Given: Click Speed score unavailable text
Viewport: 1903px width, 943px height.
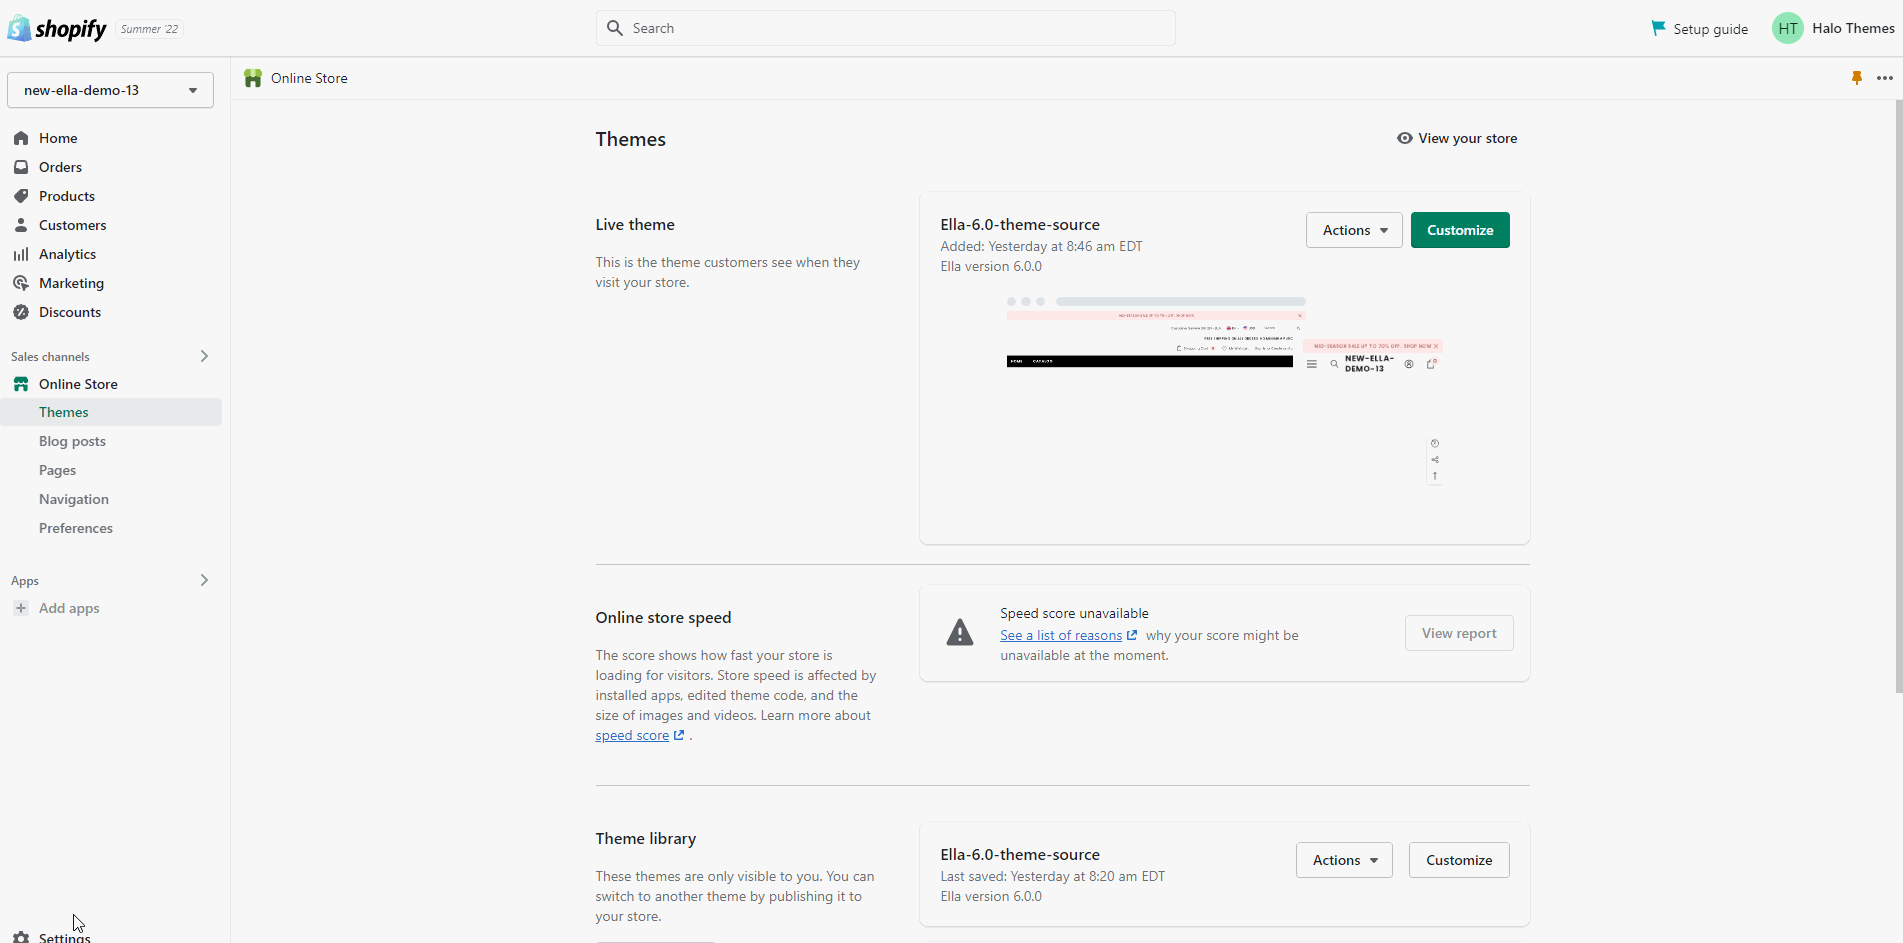Looking at the screenshot, I should click(x=1074, y=613).
